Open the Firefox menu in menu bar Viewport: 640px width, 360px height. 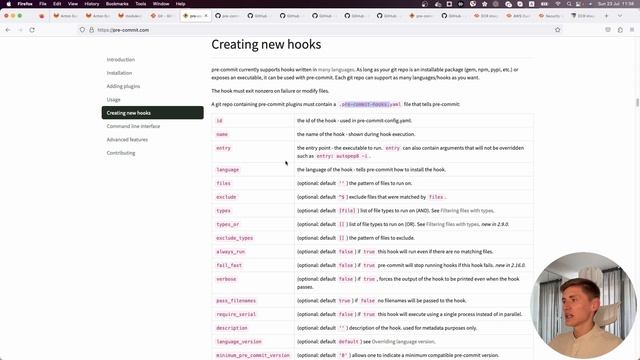point(25,4)
